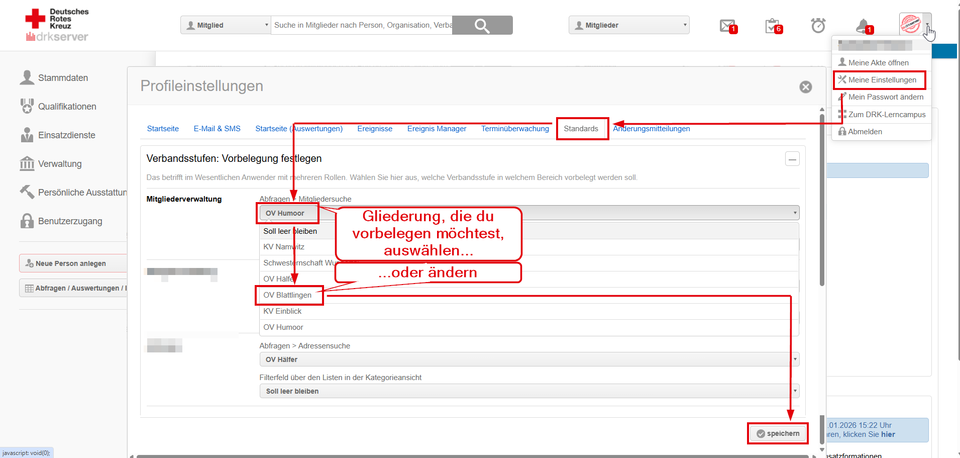This screenshot has width=960, height=458.
Task: Close the Profileinstellungen dialog
Action: pyautogui.click(x=805, y=87)
